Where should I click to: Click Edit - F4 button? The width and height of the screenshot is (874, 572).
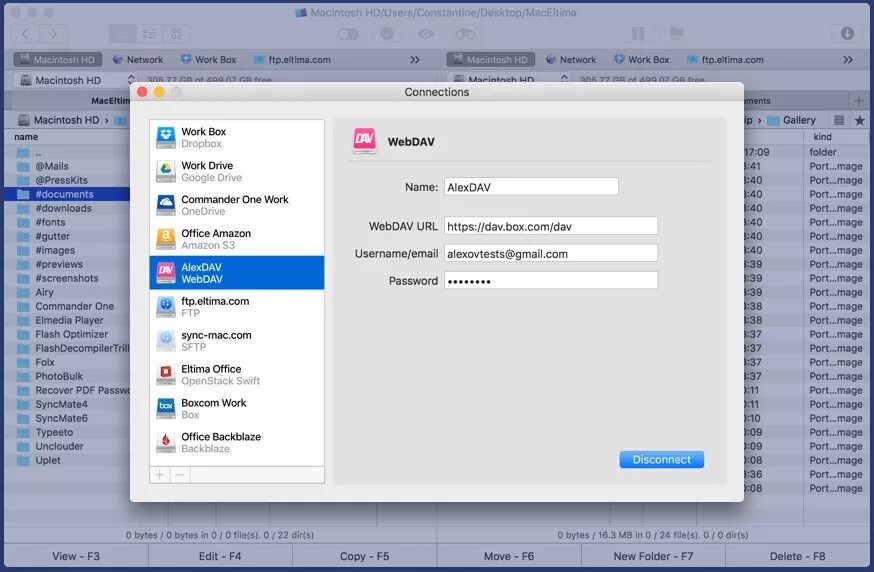[x=220, y=556]
